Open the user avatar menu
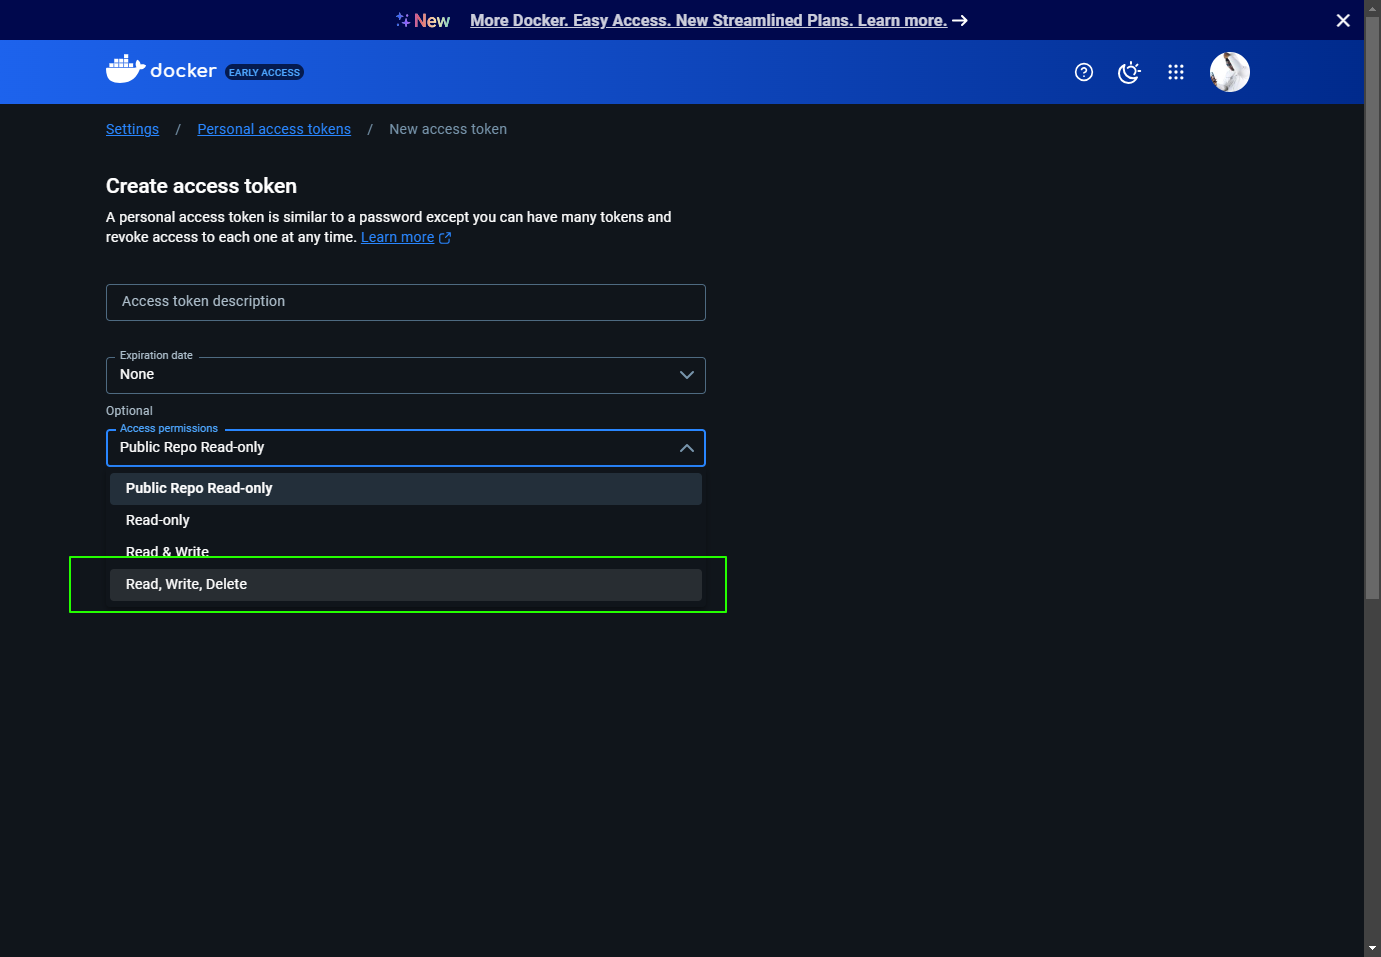 (x=1230, y=72)
